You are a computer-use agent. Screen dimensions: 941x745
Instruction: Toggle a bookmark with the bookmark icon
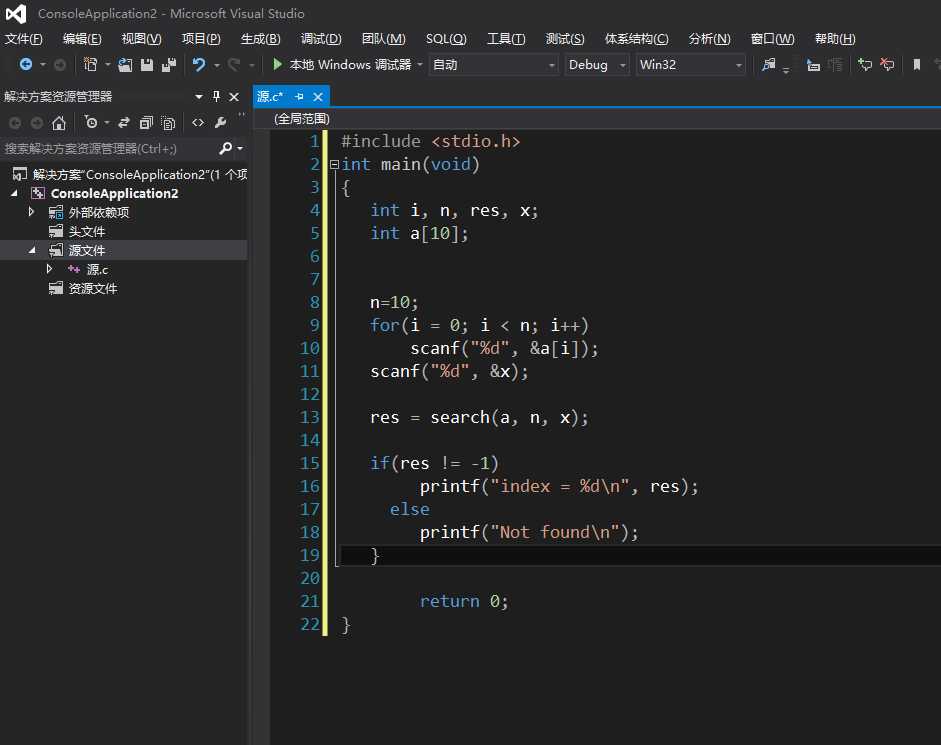click(x=917, y=64)
